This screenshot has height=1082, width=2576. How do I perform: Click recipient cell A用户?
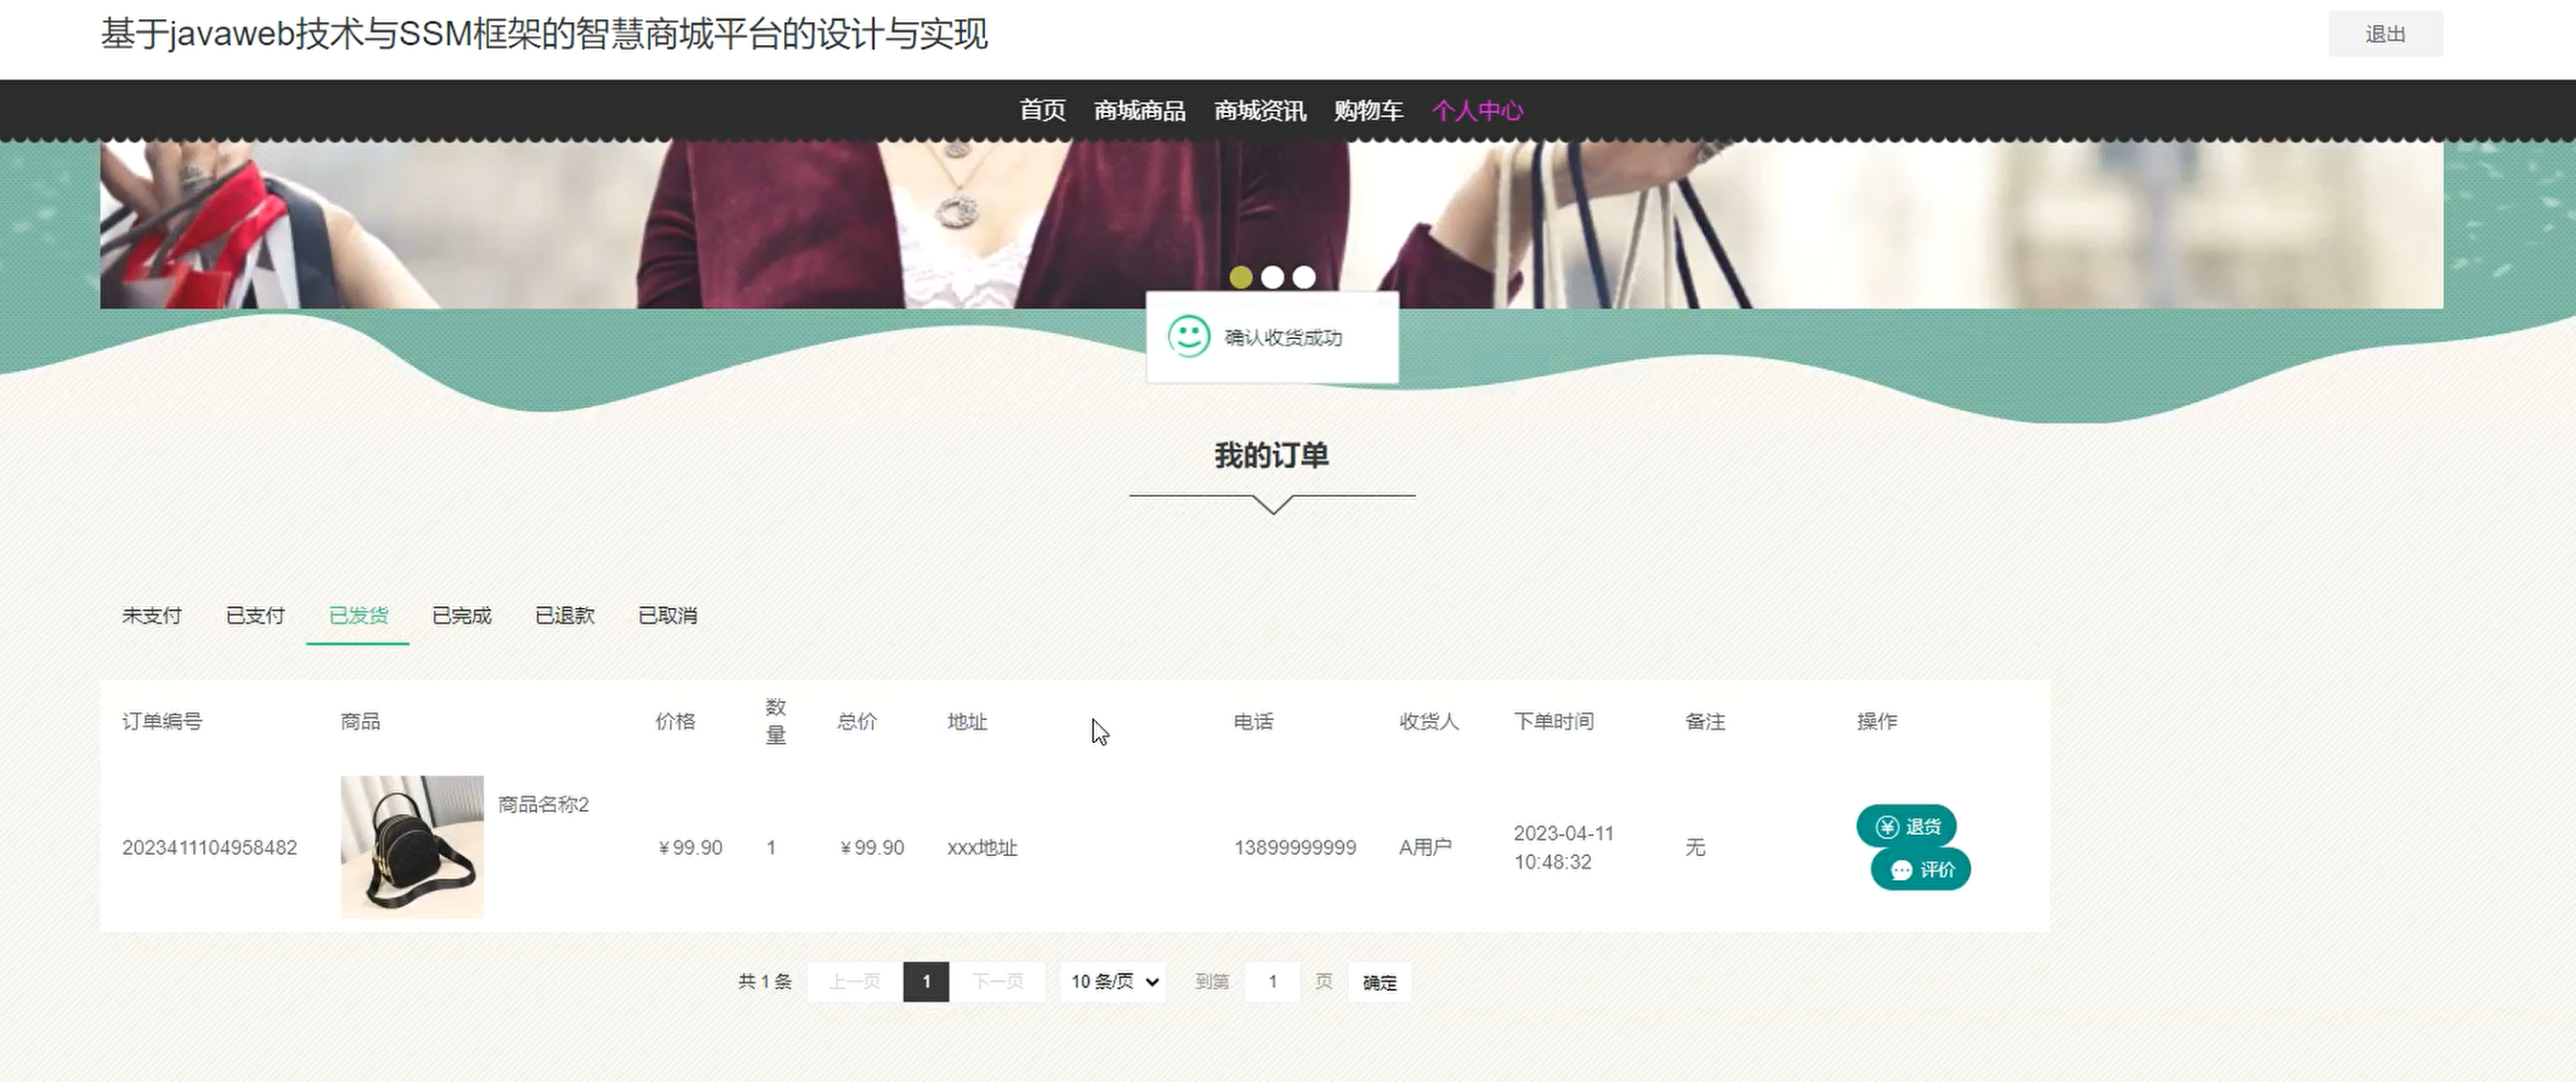pyautogui.click(x=1425, y=847)
